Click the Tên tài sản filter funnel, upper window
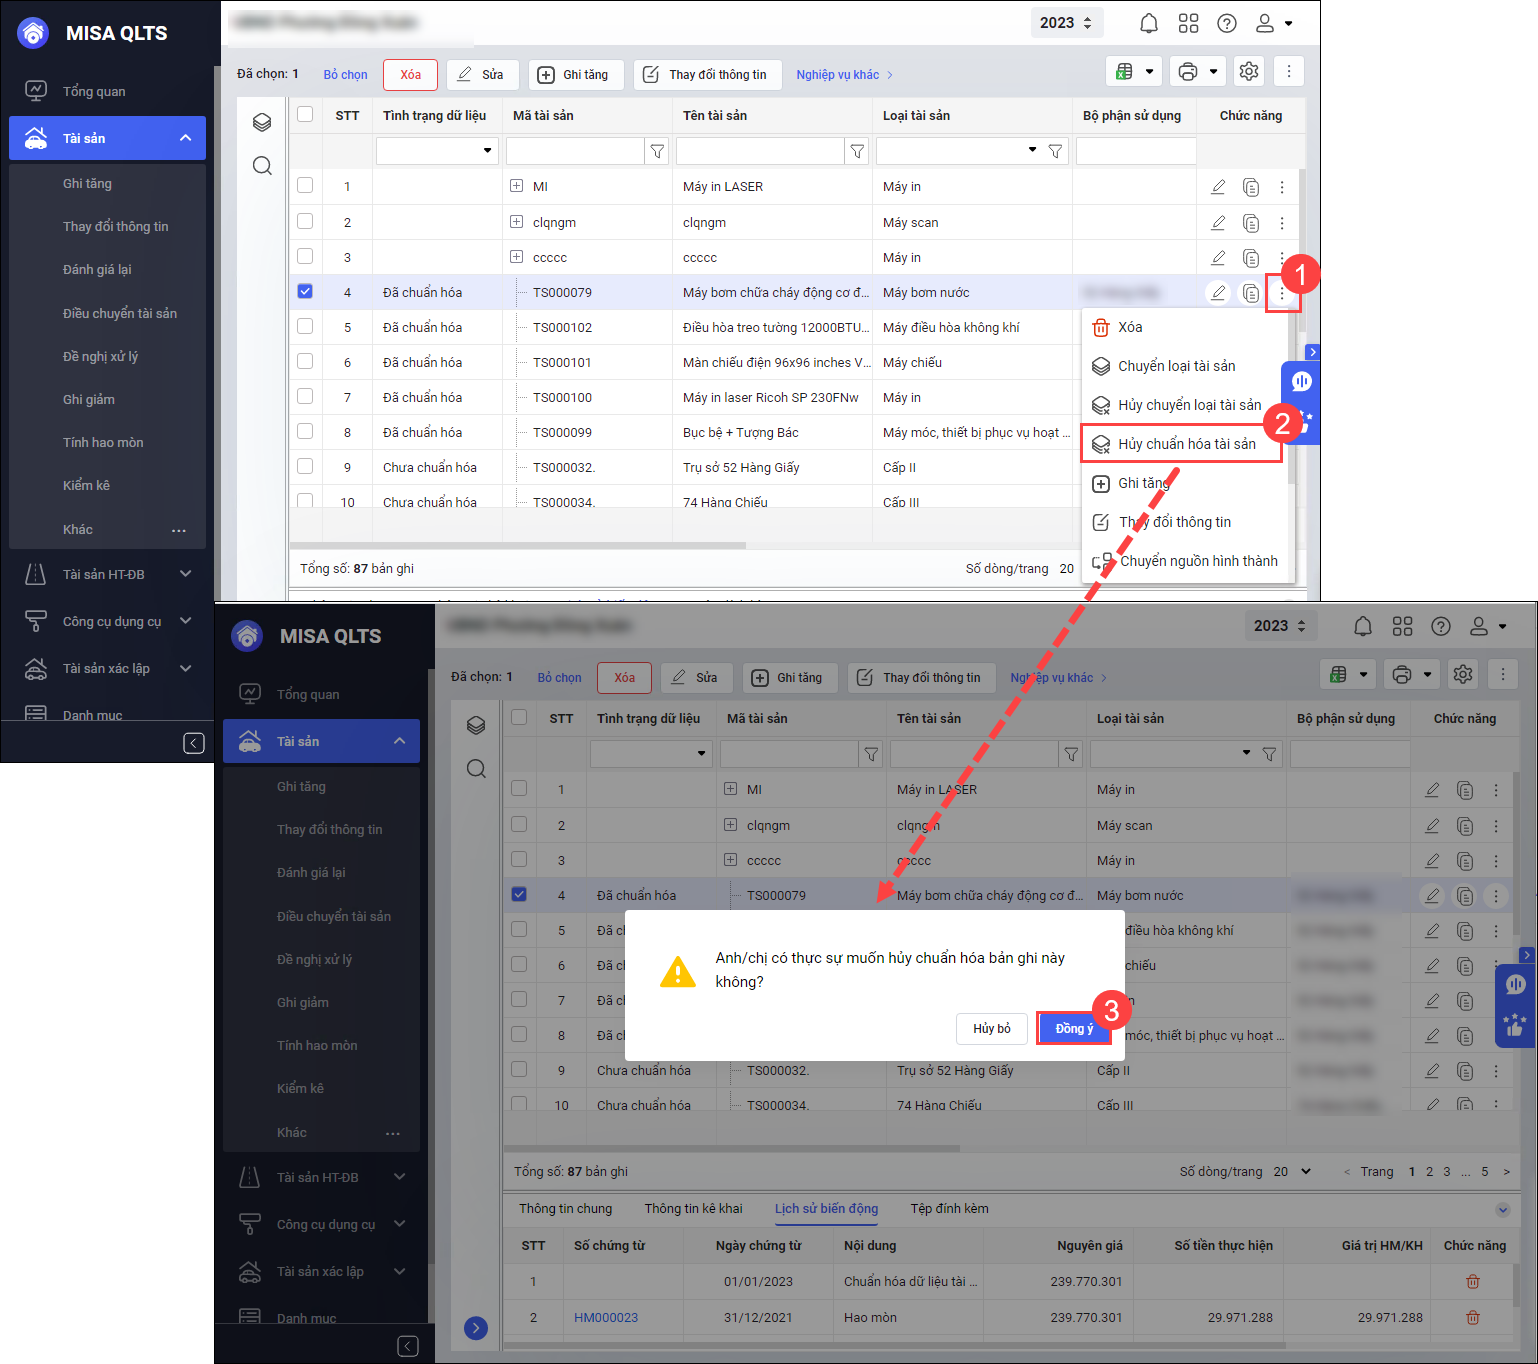 point(857,151)
